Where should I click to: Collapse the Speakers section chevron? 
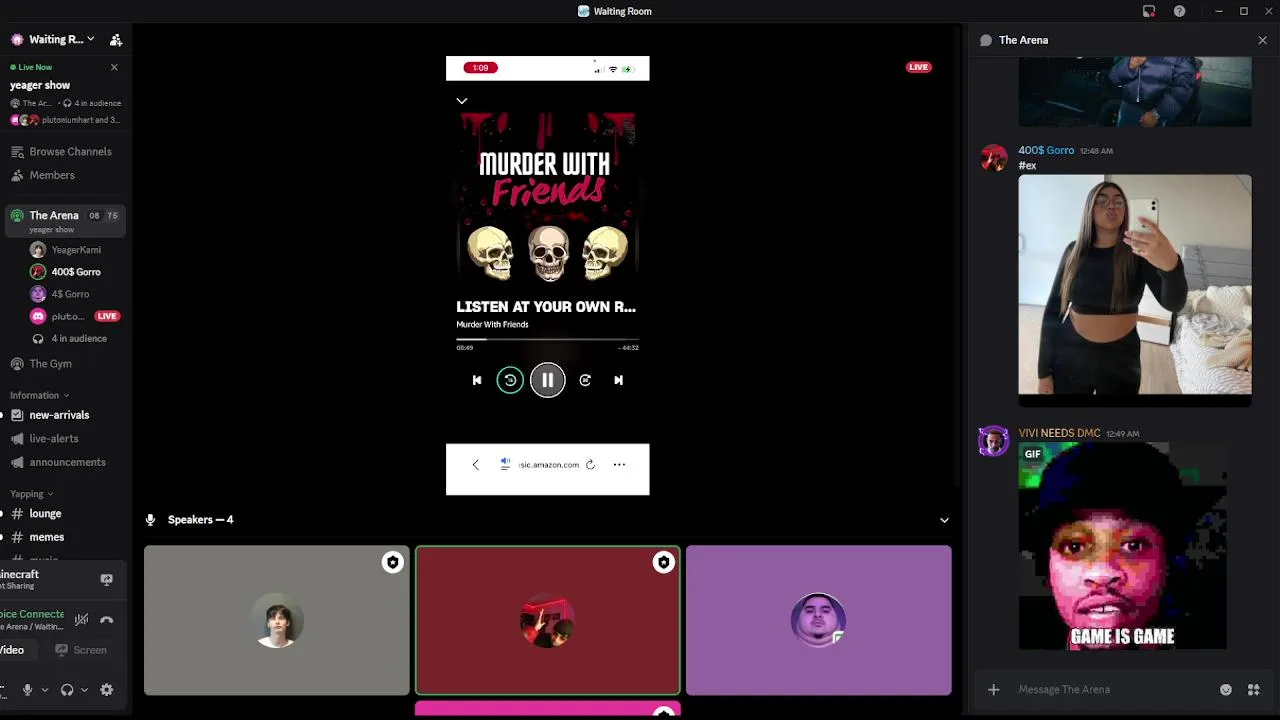(944, 520)
